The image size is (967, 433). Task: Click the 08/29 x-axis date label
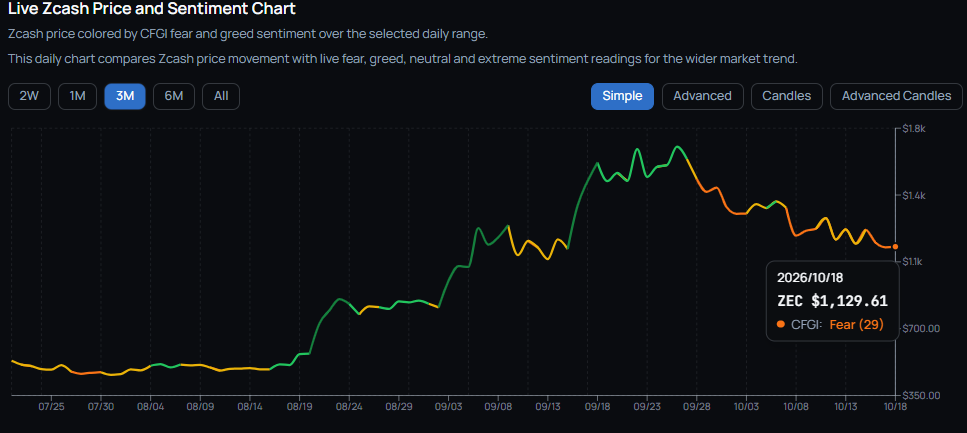coord(399,407)
